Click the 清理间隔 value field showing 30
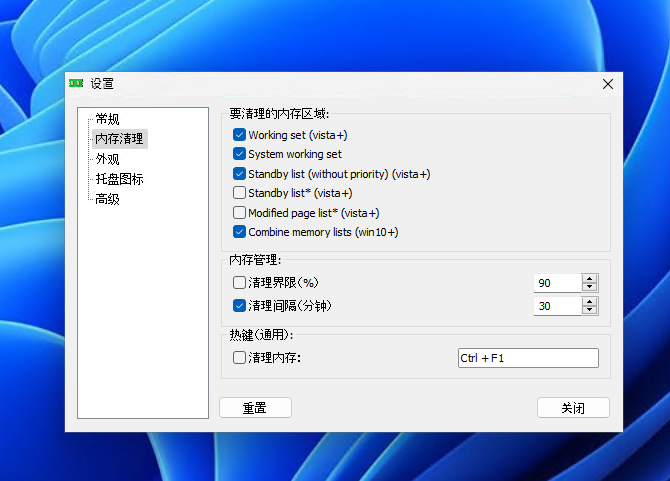The height and width of the screenshot is (481, 670). click(x=558, y=306)
